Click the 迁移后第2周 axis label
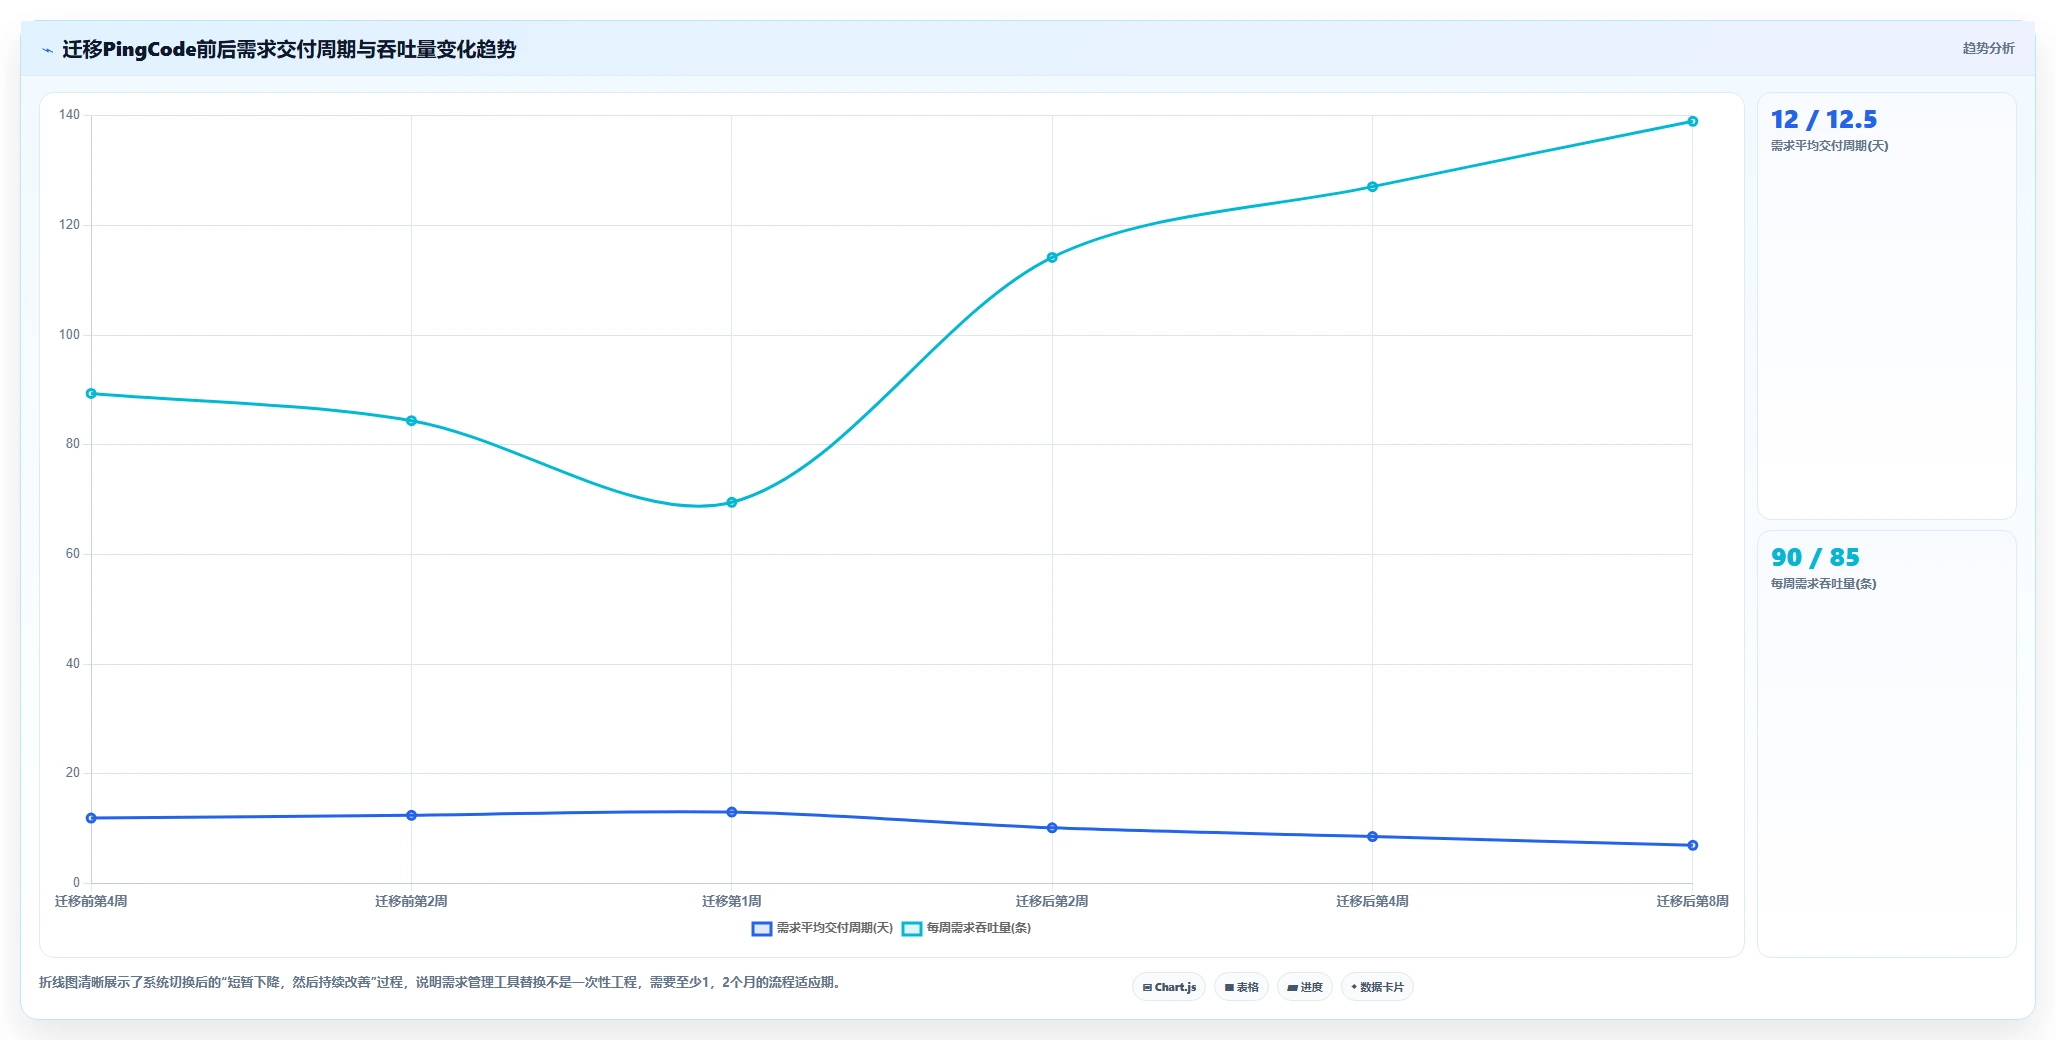2056x1040 pixels. click(x=1052, y=902)
